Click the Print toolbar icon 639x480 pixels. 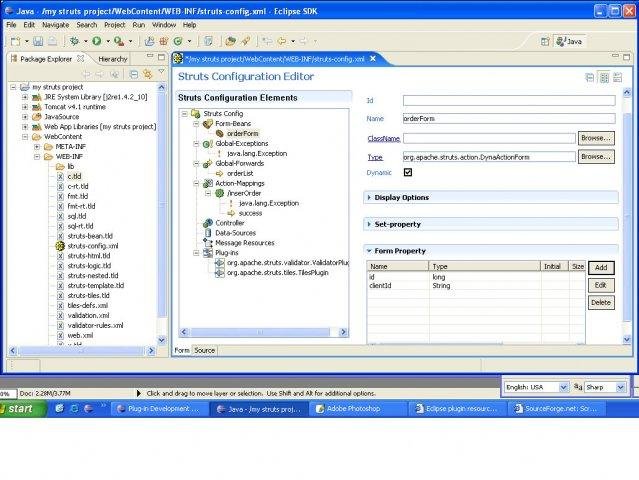52,41
